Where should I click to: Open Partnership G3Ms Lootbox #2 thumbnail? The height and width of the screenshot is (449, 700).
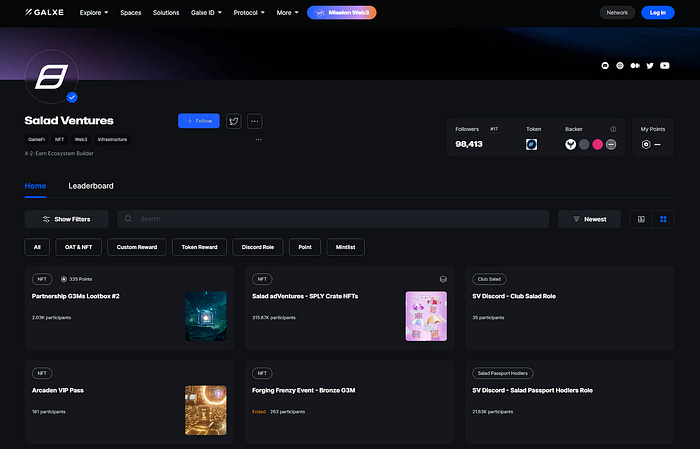point(206,316)
